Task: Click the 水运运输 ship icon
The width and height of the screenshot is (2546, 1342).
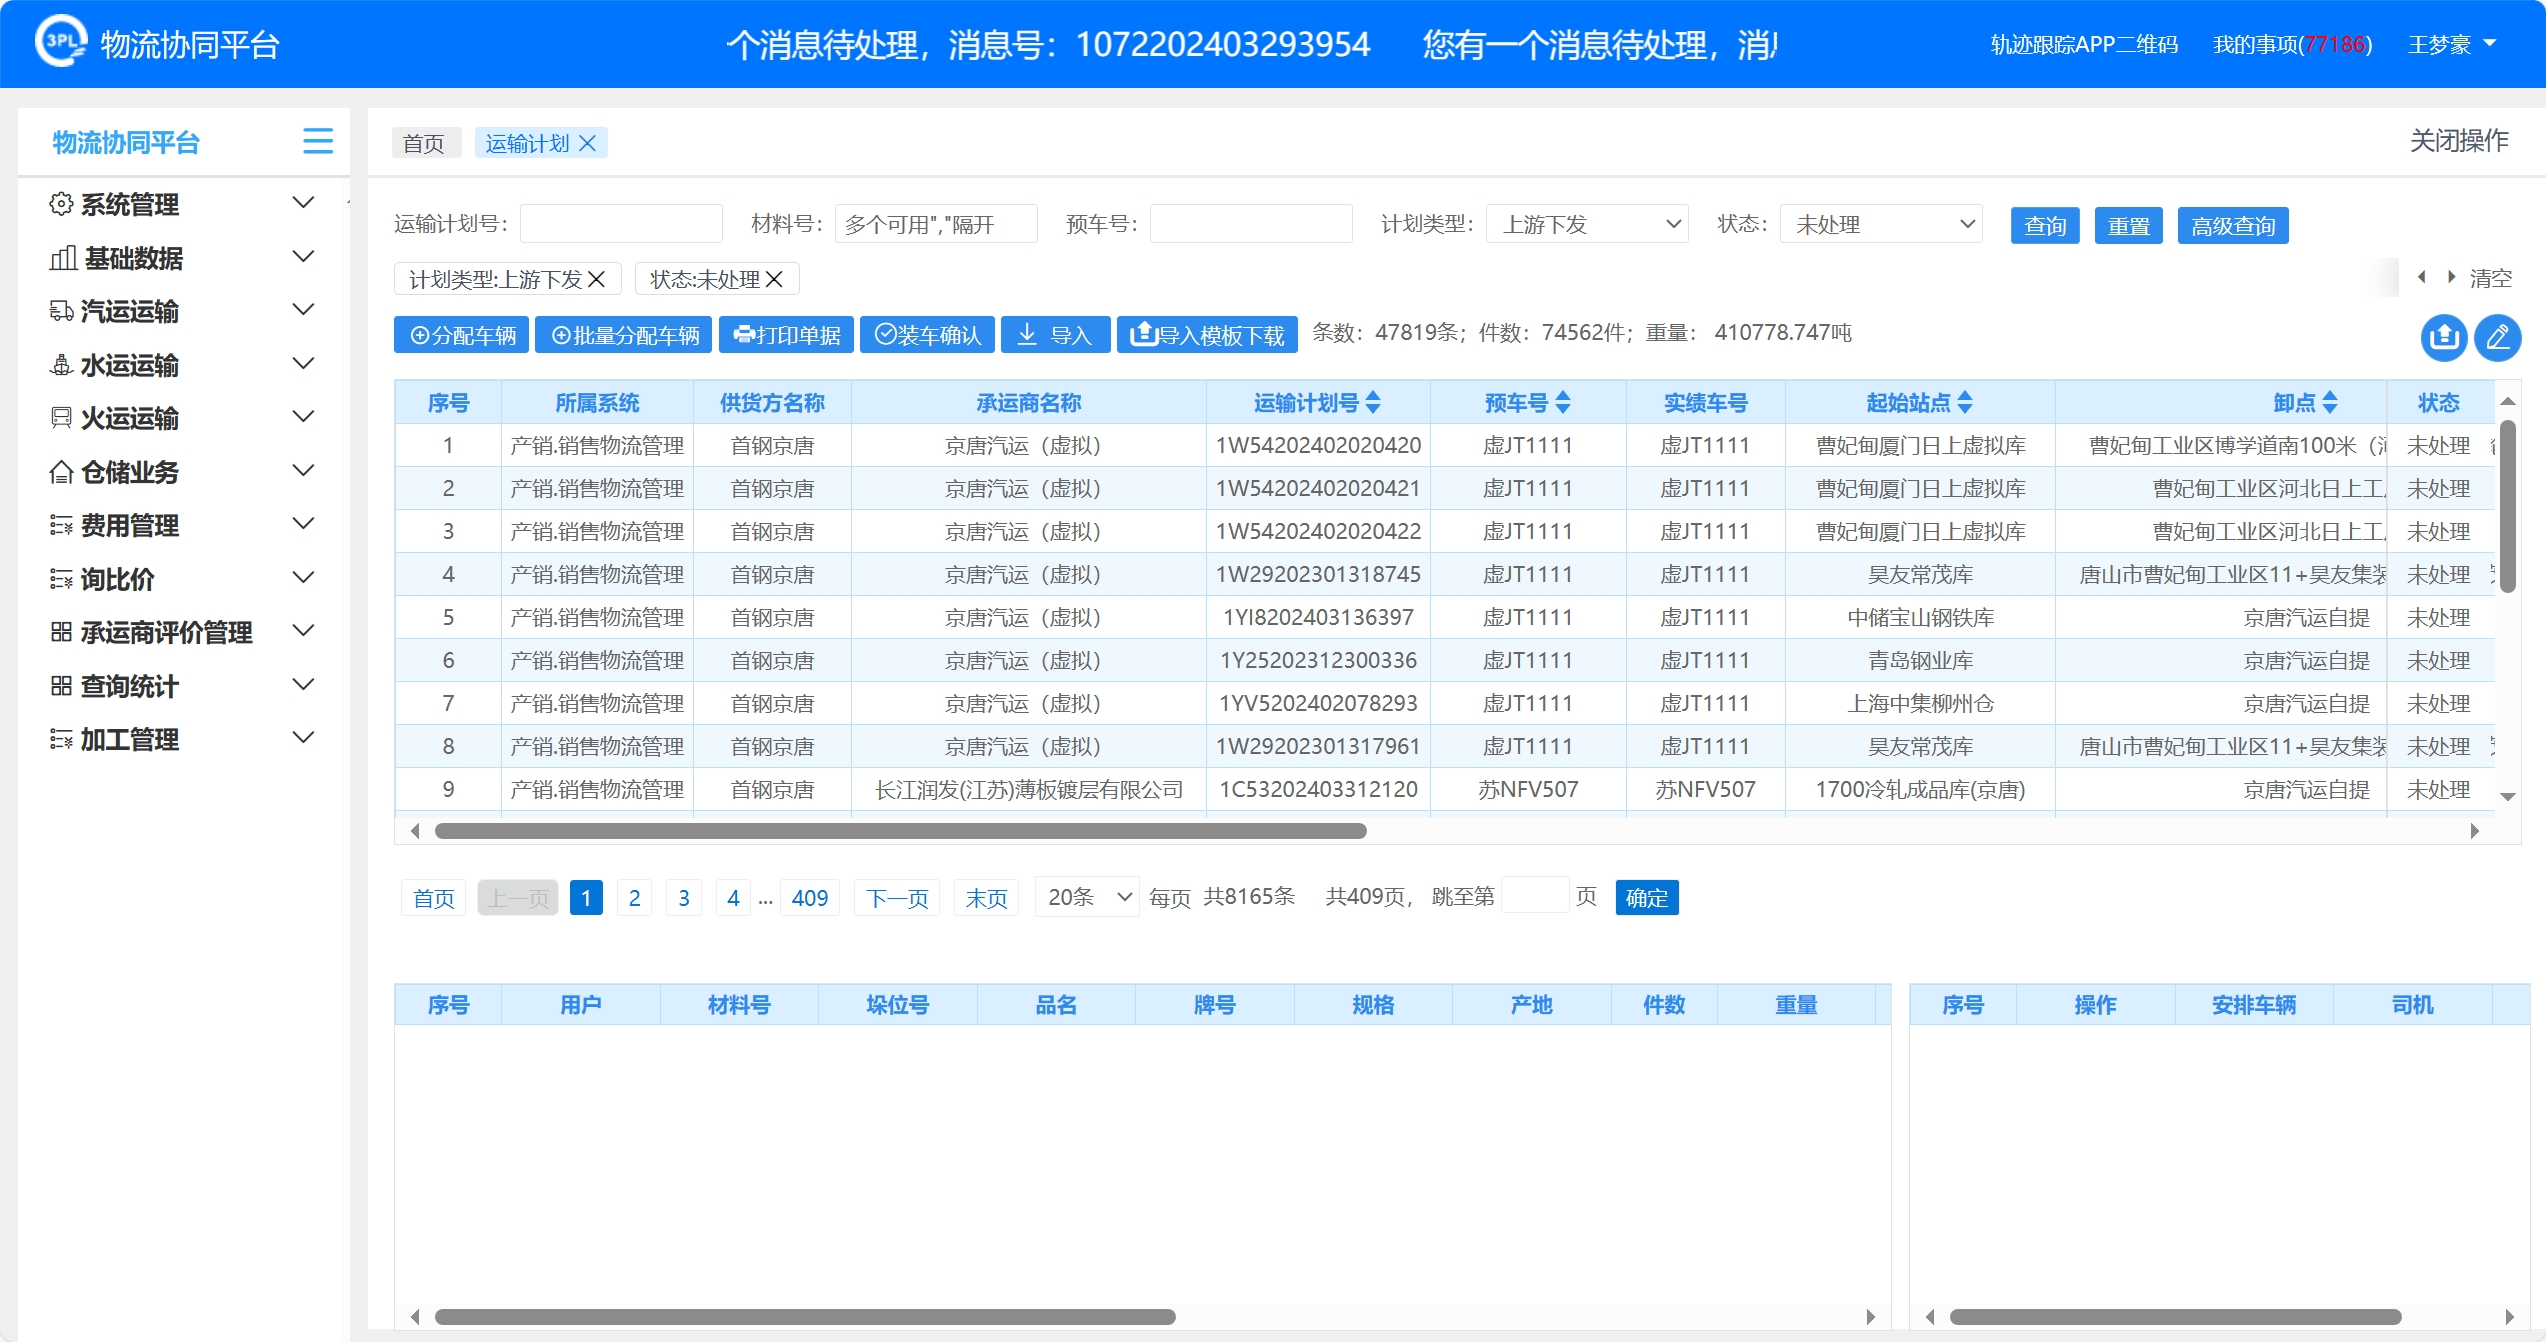Action: [61, 365]
